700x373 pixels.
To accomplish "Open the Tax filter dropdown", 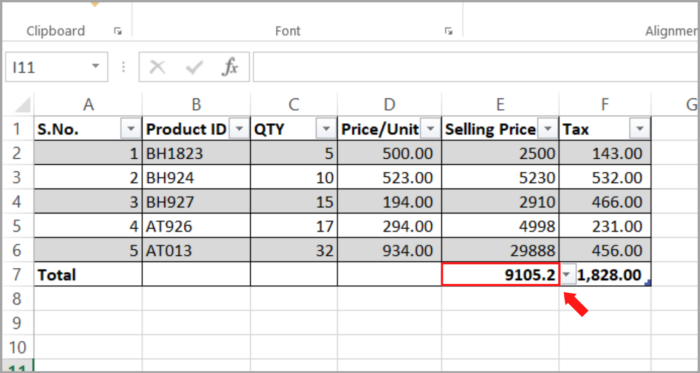I will [640, 129].
